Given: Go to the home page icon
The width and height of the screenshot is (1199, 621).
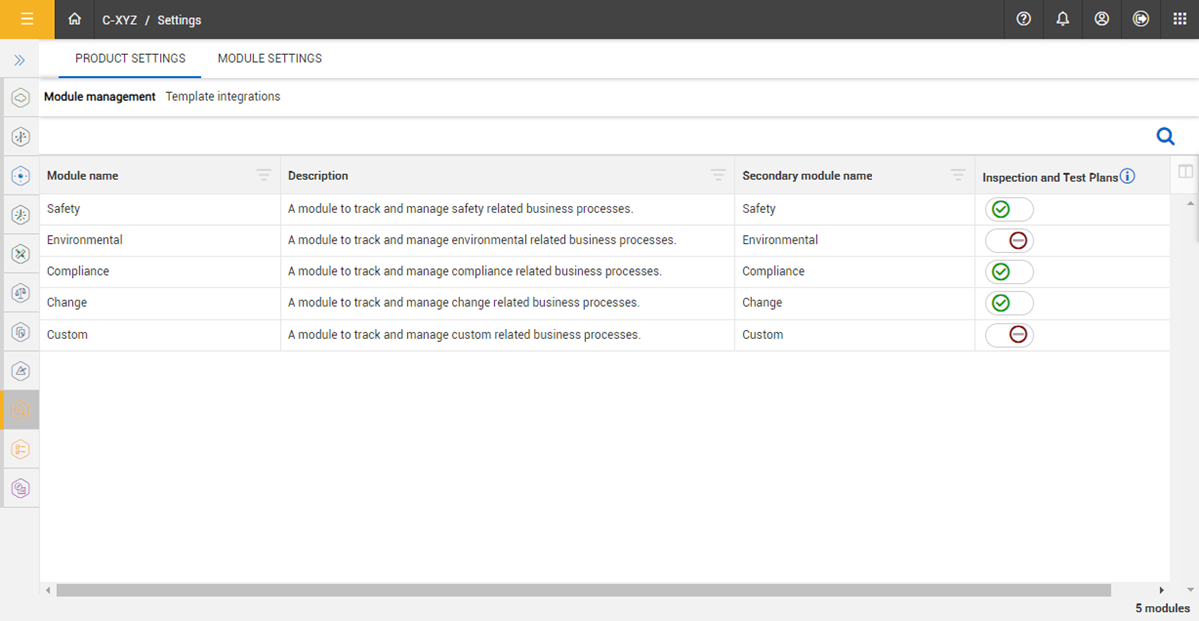Looking at the screenshot, I should (75, 19).
